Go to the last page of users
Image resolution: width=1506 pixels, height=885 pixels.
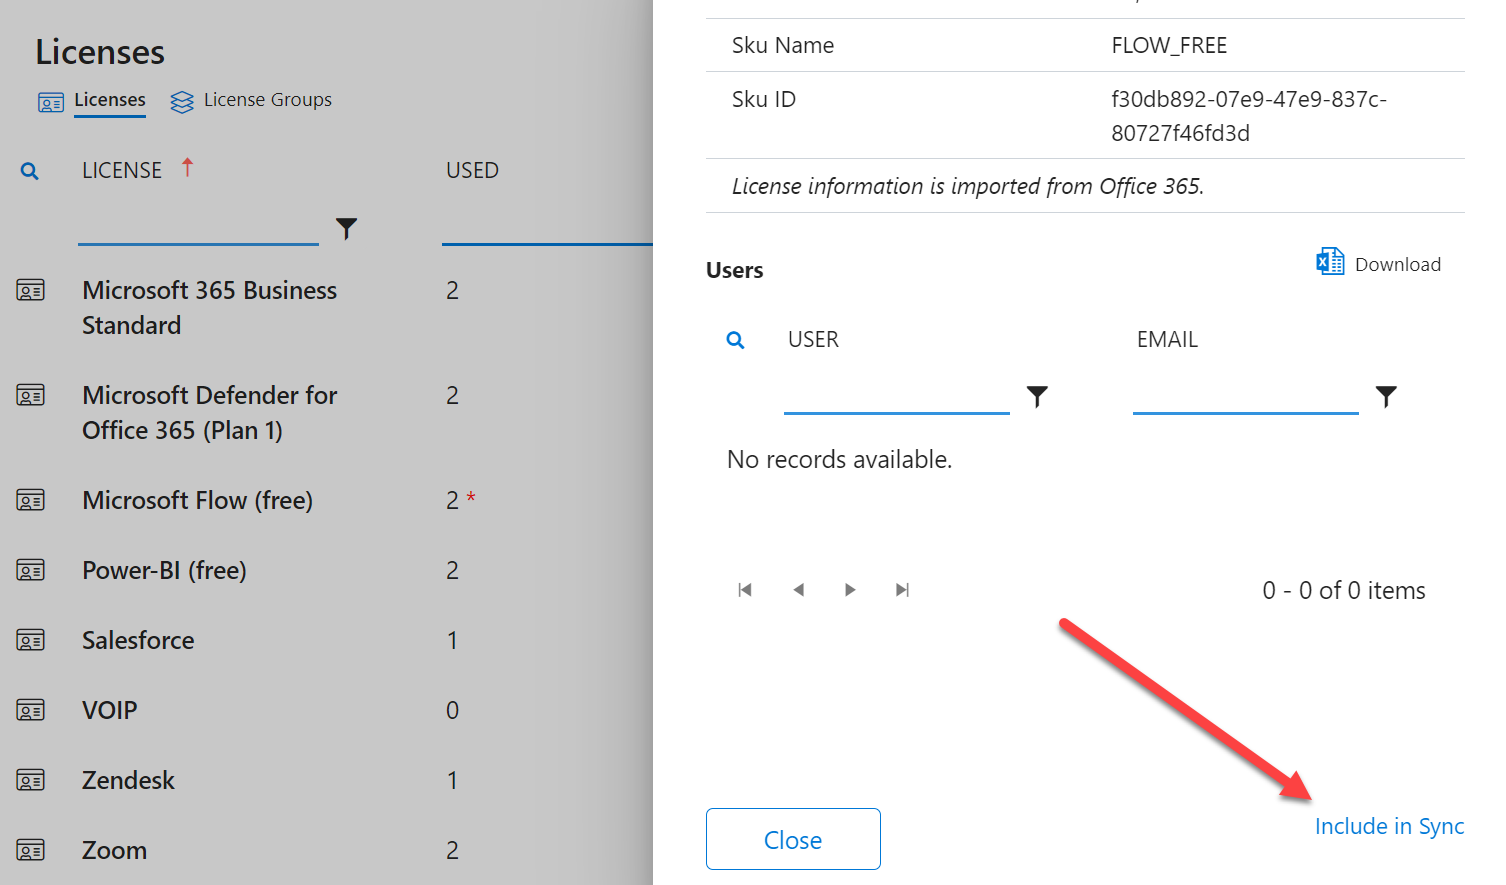point(902,590)
